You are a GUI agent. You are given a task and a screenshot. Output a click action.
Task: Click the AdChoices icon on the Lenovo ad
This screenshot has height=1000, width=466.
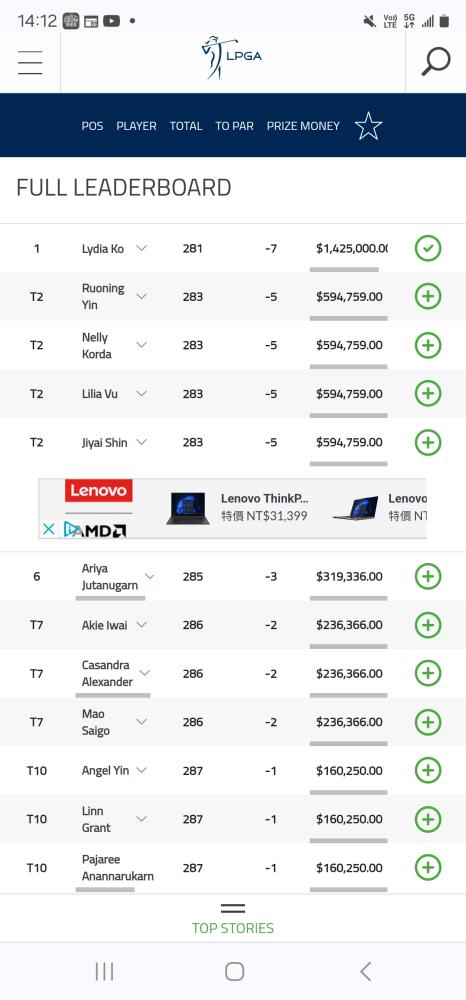click(x=73, y=529)
